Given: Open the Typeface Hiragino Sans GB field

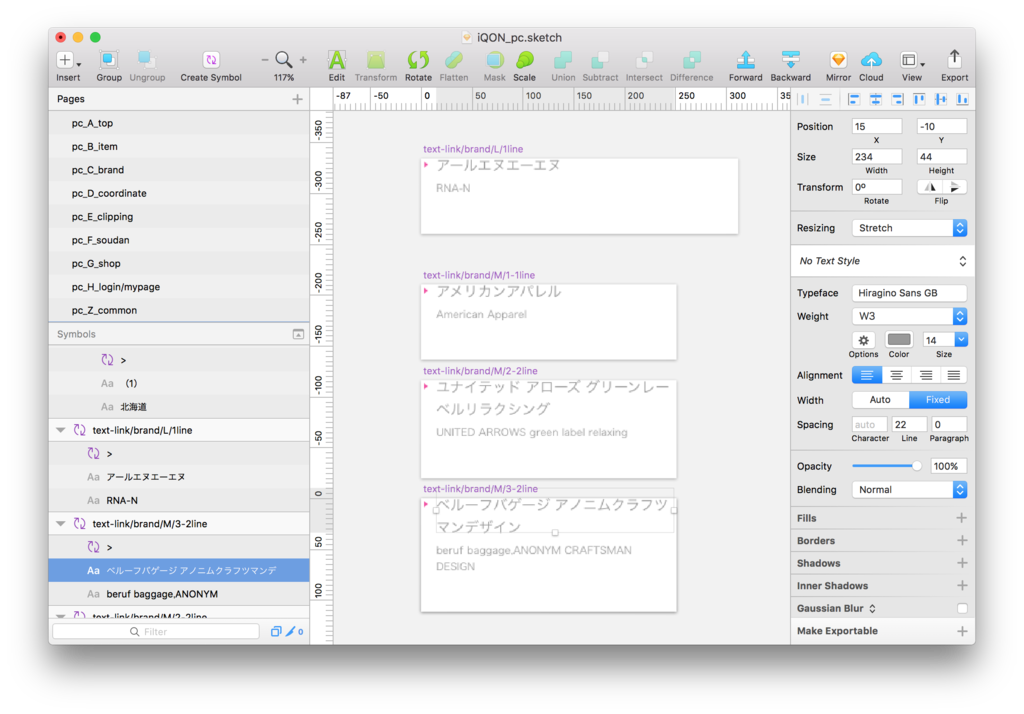Looking at the screenshot, I should click(909, 293).
